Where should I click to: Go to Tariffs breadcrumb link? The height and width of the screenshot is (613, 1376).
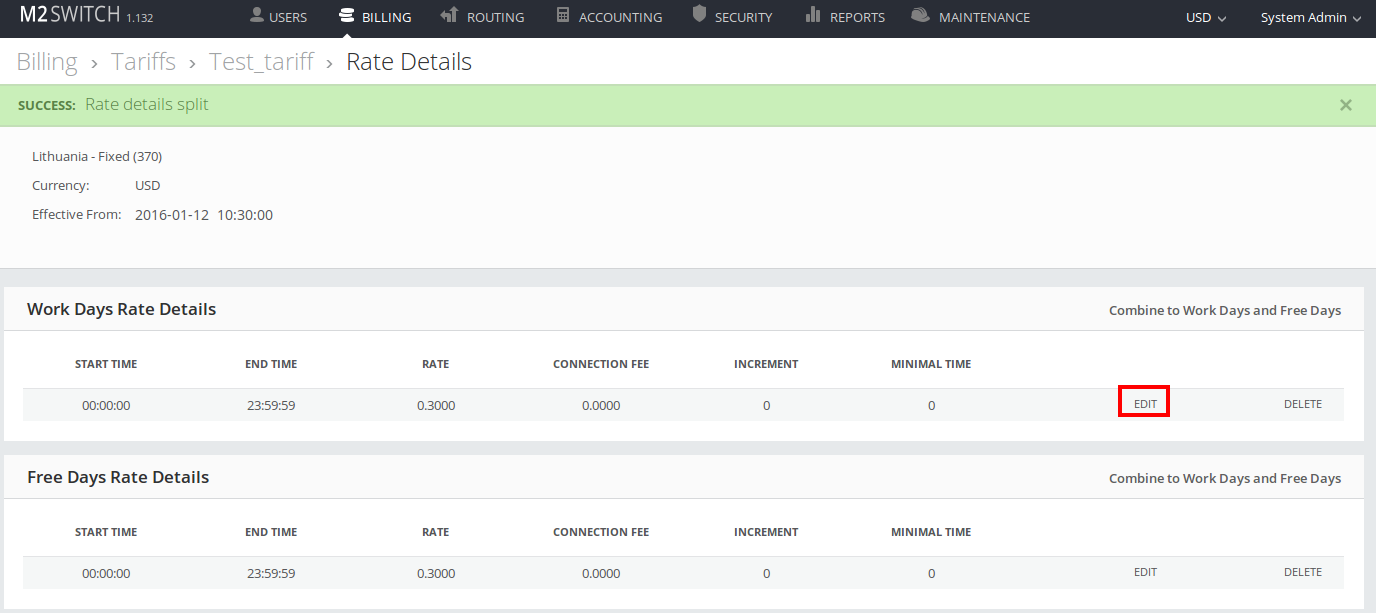(143, 62)
